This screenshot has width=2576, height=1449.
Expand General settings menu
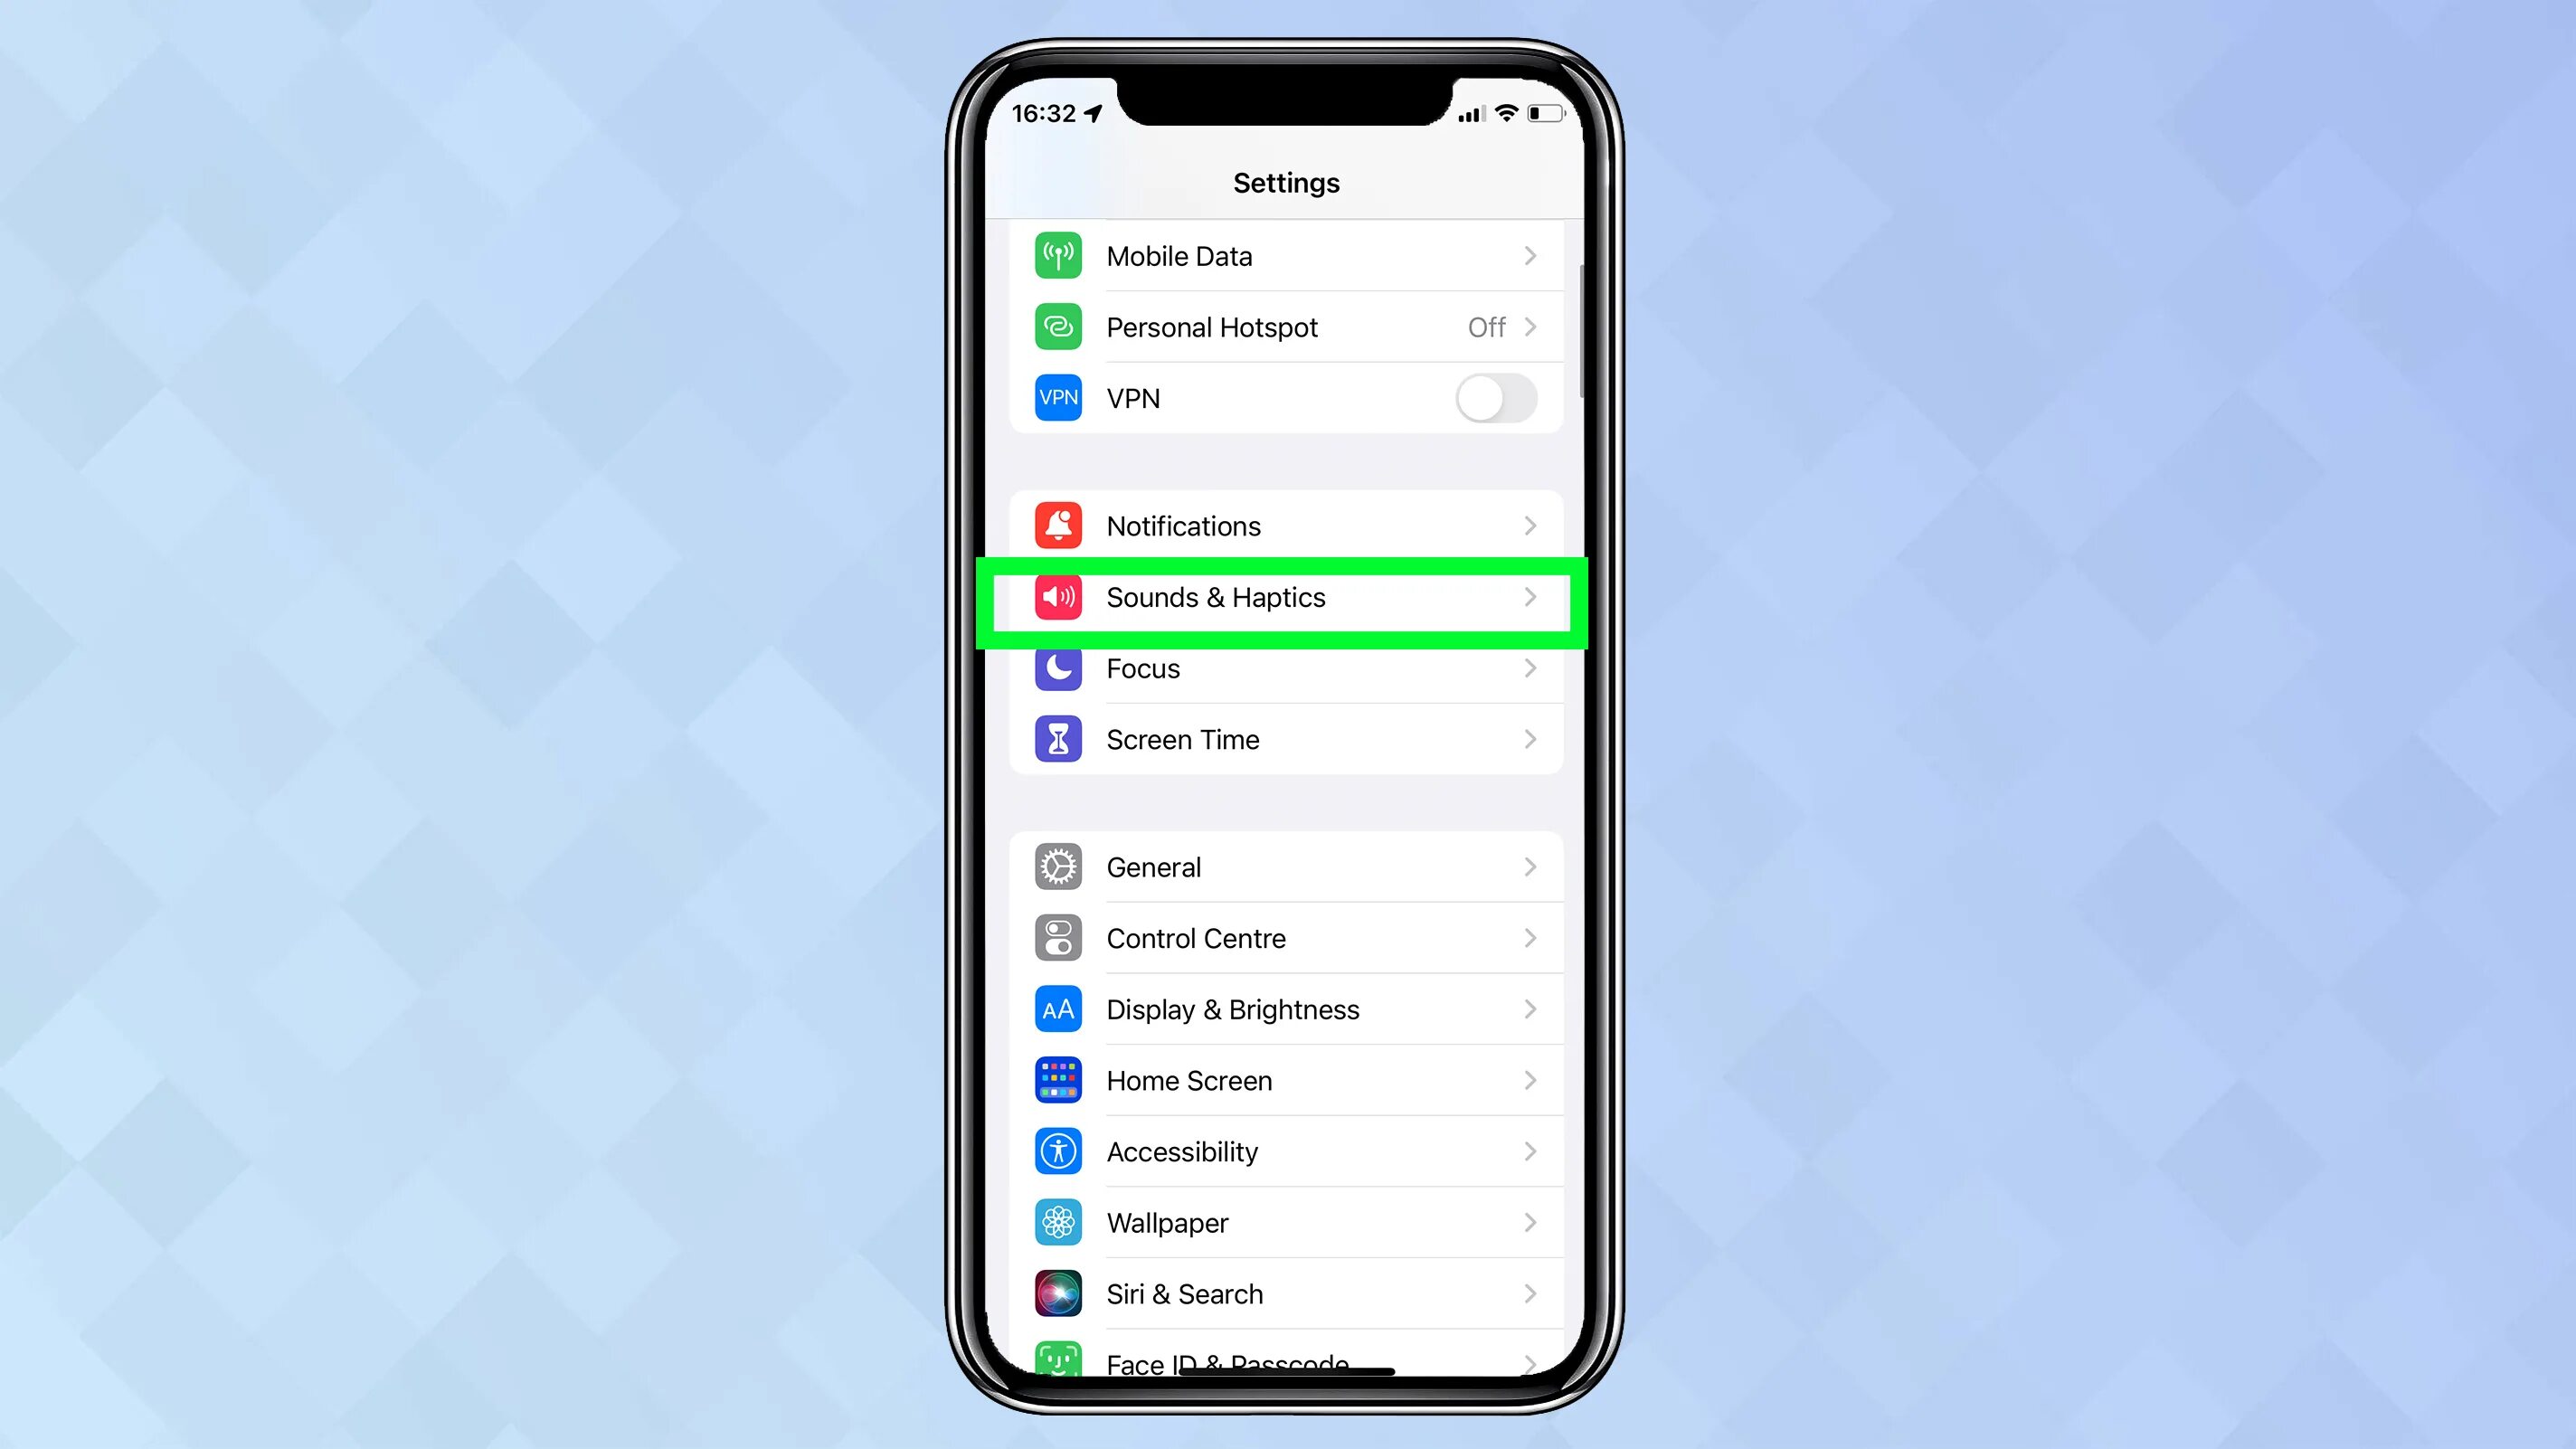pos(1288,867)
